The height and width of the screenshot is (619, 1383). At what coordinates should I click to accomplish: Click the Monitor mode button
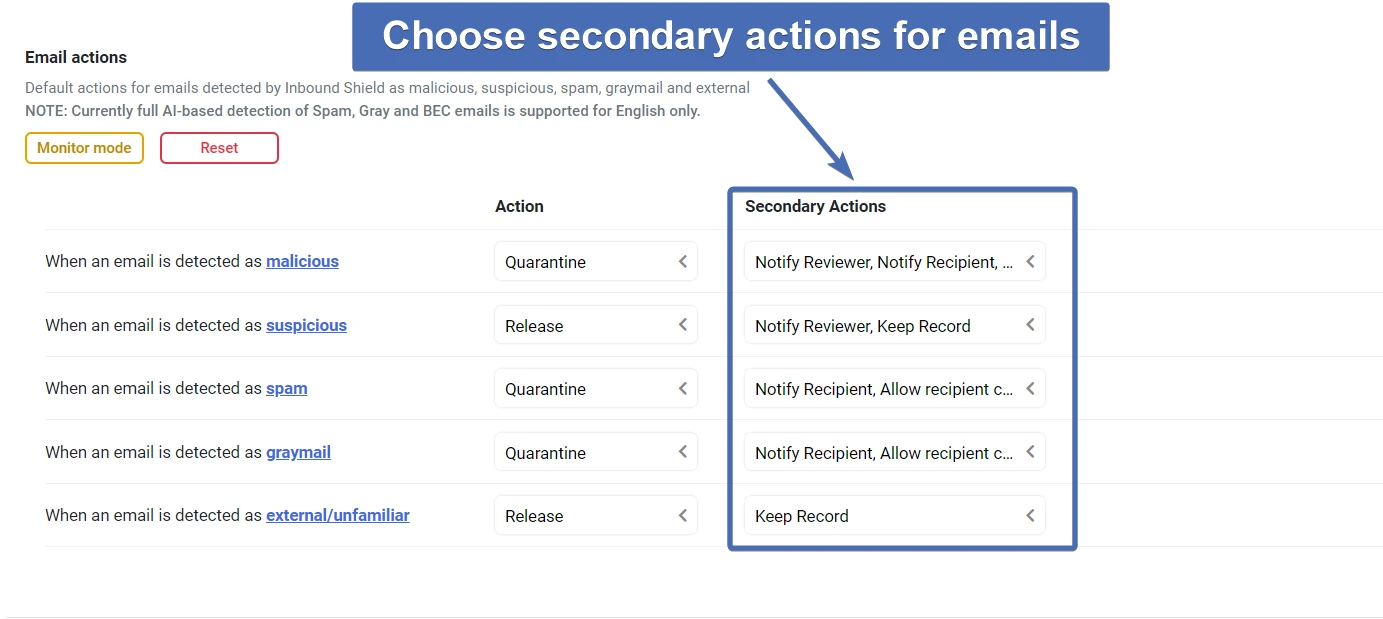[x=84, y=148]
